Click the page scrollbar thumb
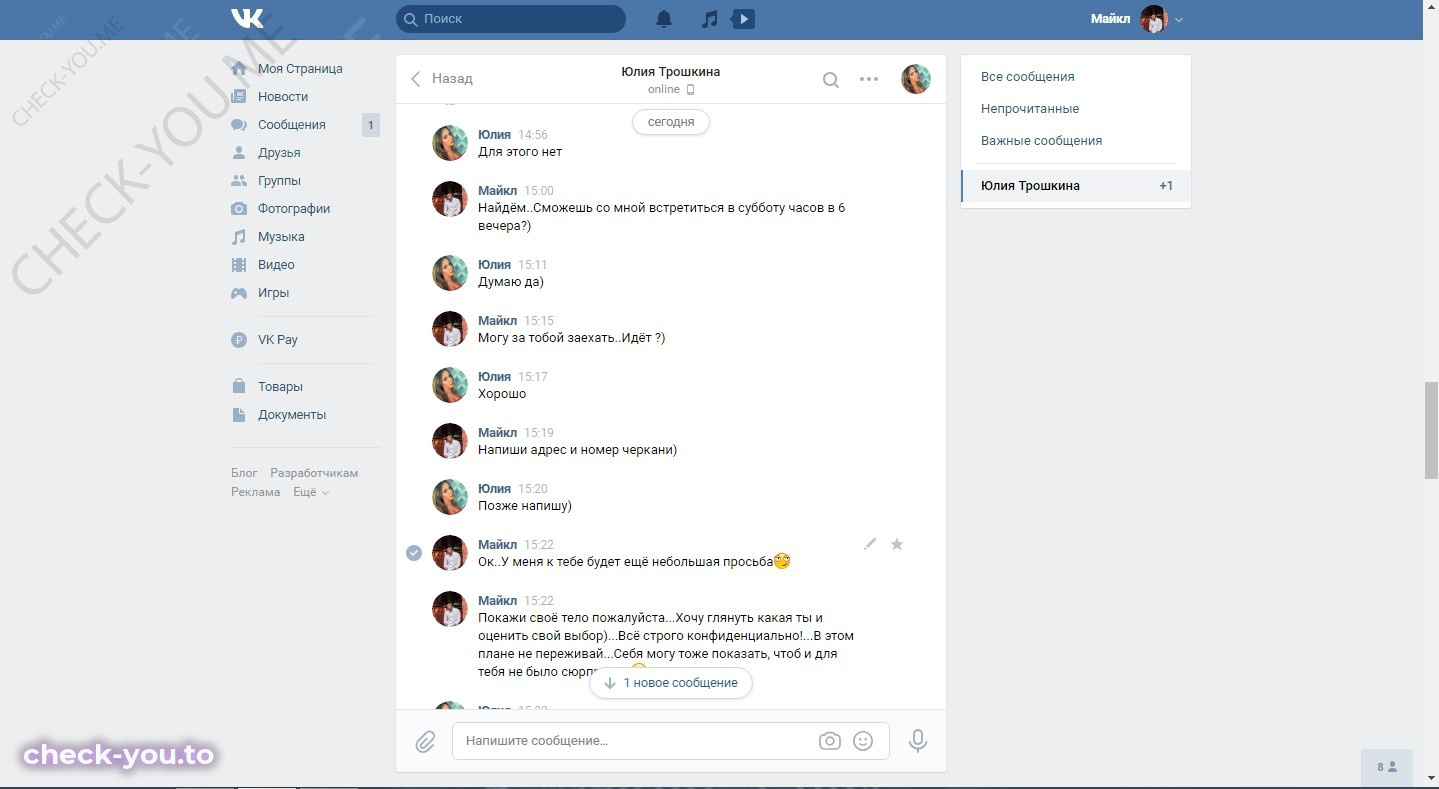1439x789 pixels. point(1431,430)
